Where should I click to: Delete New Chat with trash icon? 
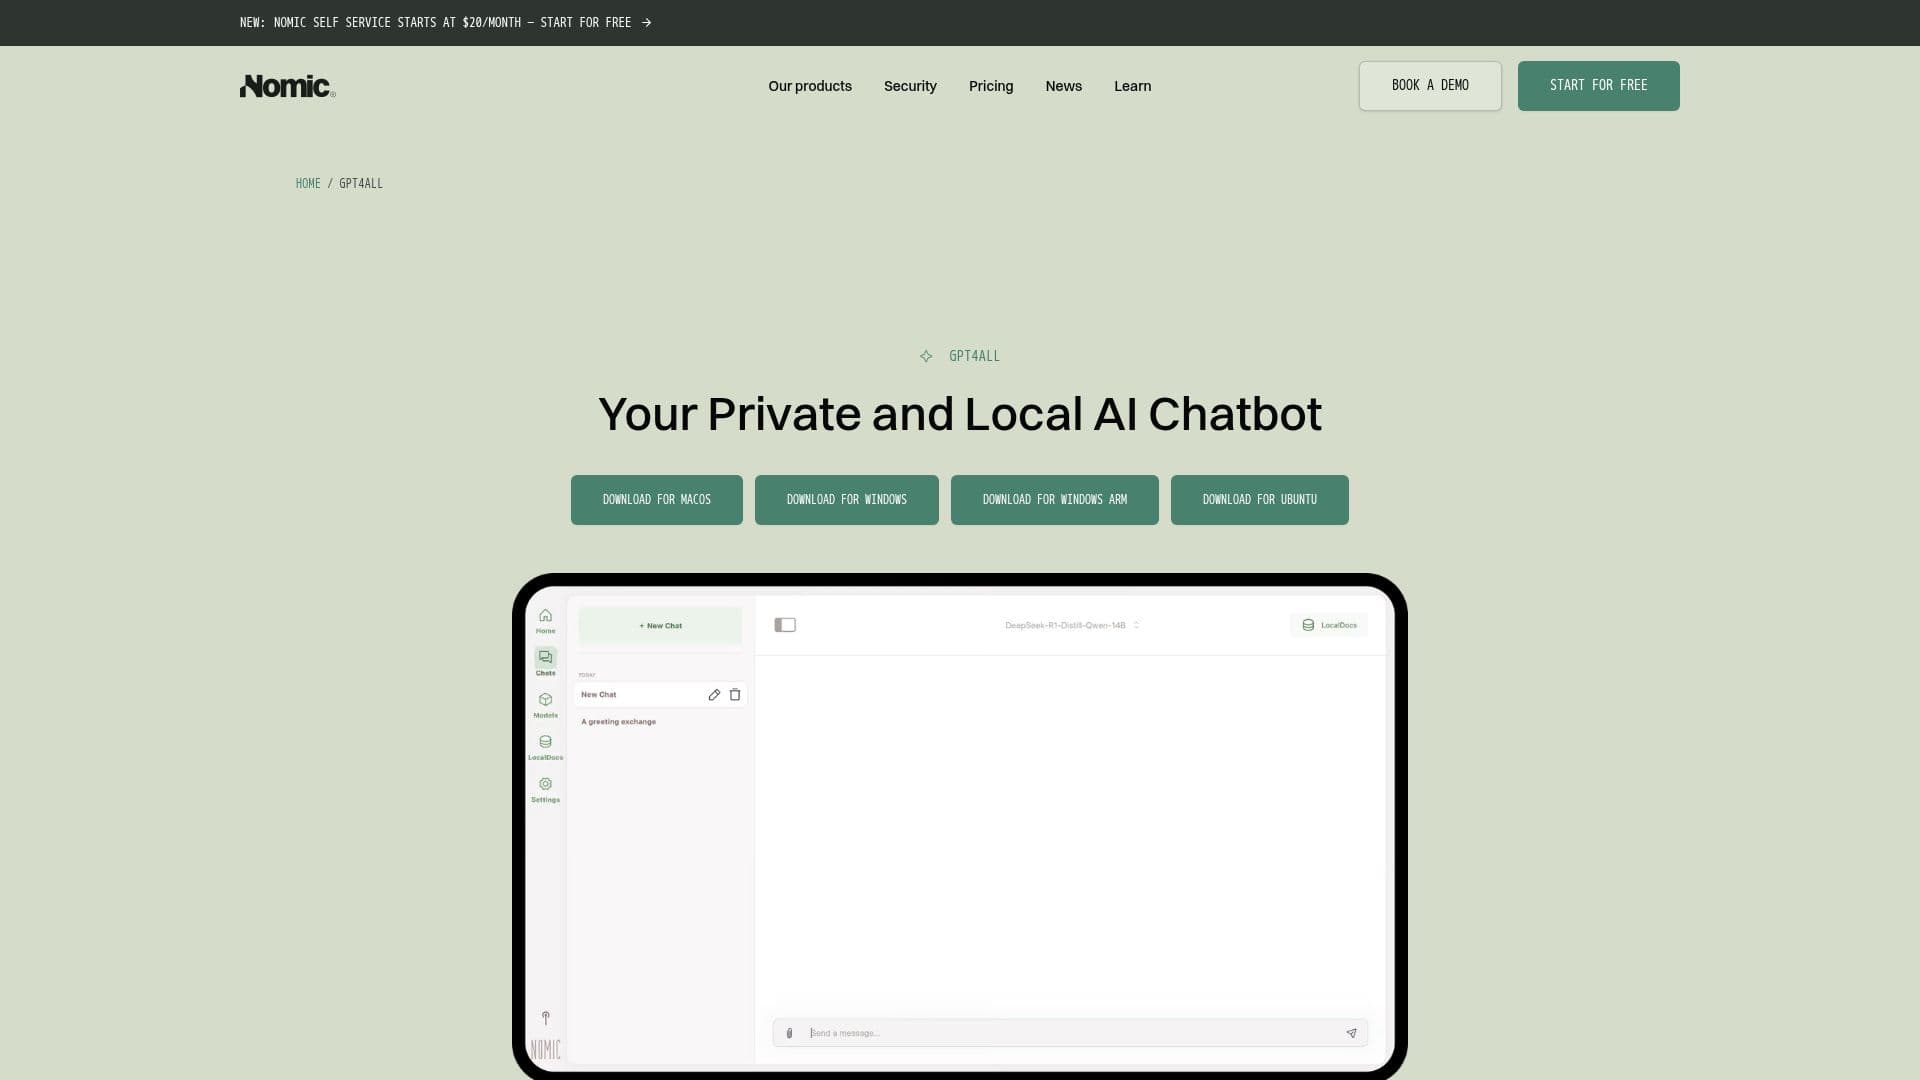[x=735, y=695]
